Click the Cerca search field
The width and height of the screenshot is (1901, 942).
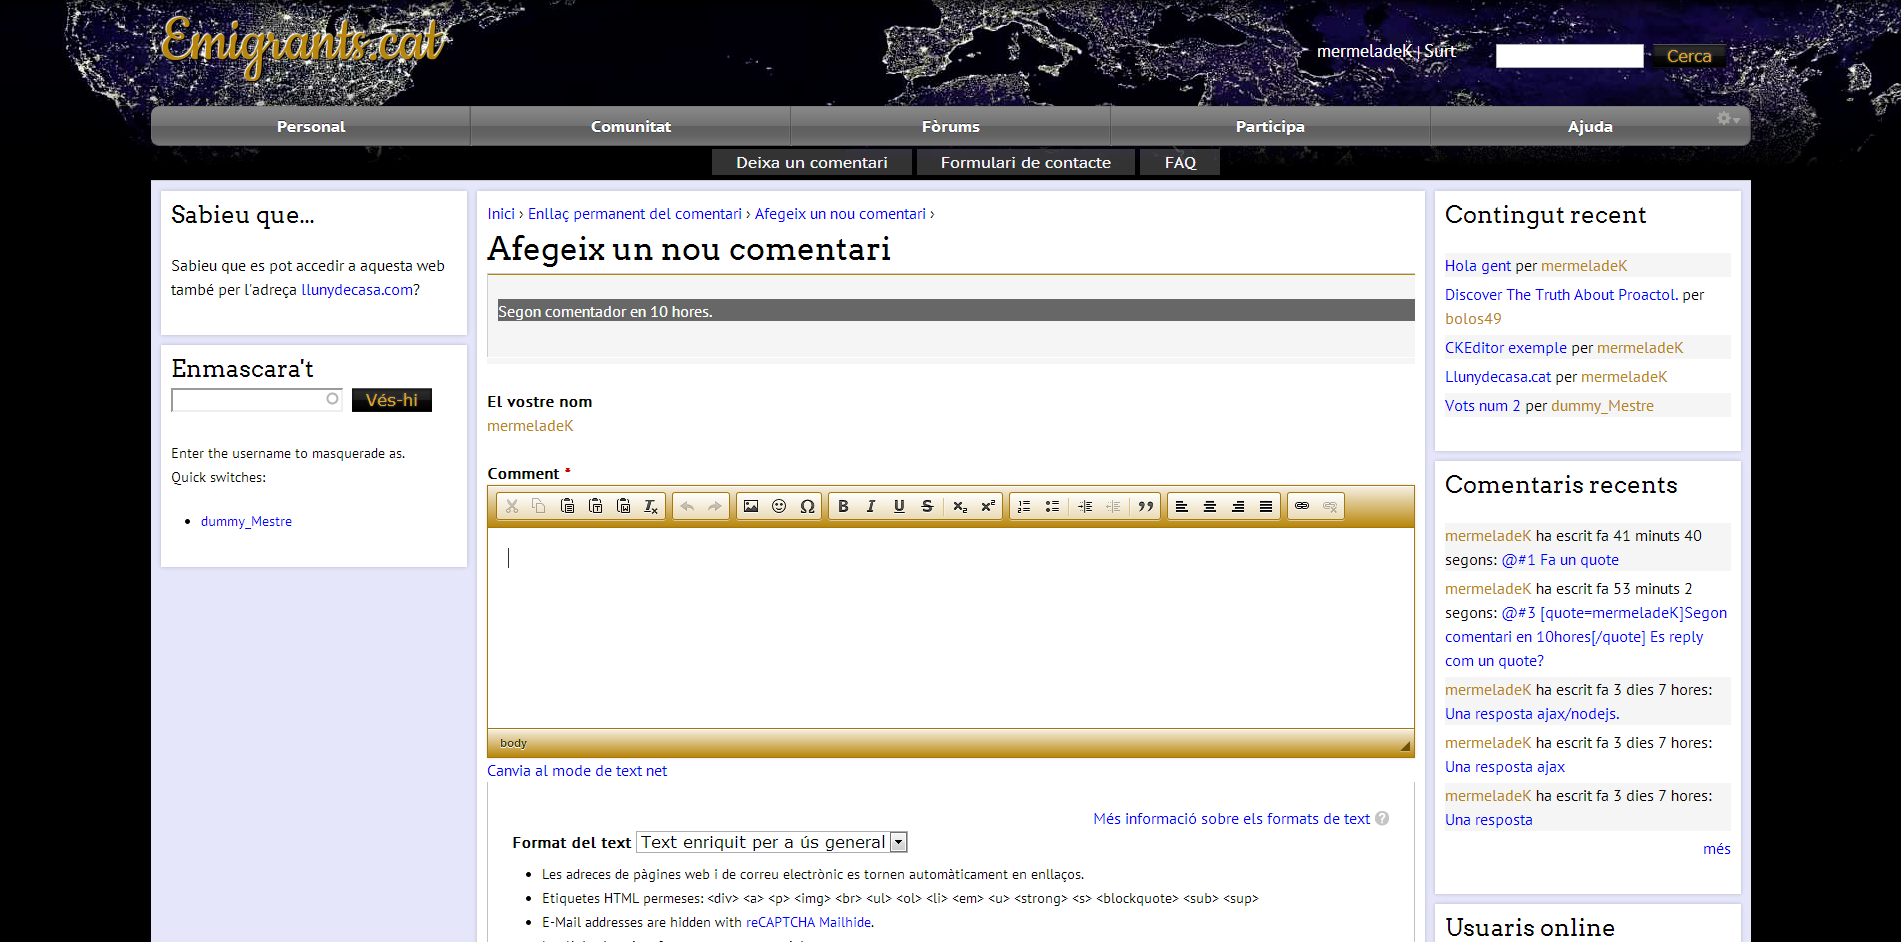[x=1568, y=55]
